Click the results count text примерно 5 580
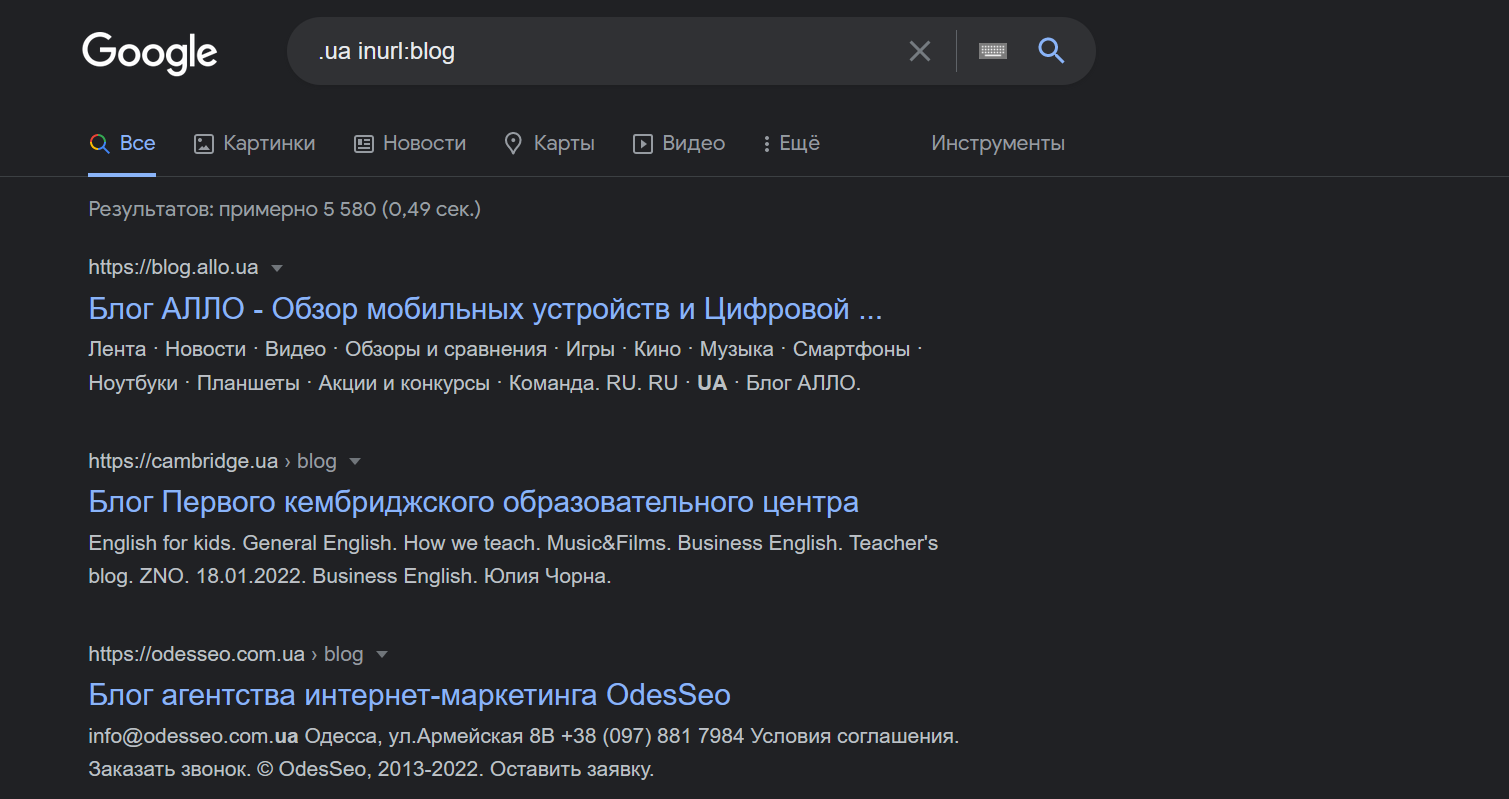Screen dimensions: 1509x799 click(297, 209)
